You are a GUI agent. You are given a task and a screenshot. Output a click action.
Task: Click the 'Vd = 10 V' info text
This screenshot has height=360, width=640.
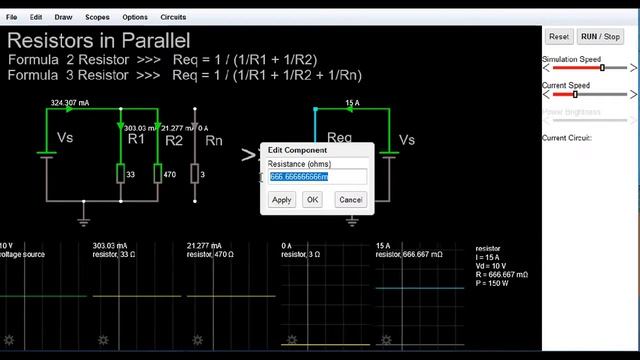tap(491, 266)
